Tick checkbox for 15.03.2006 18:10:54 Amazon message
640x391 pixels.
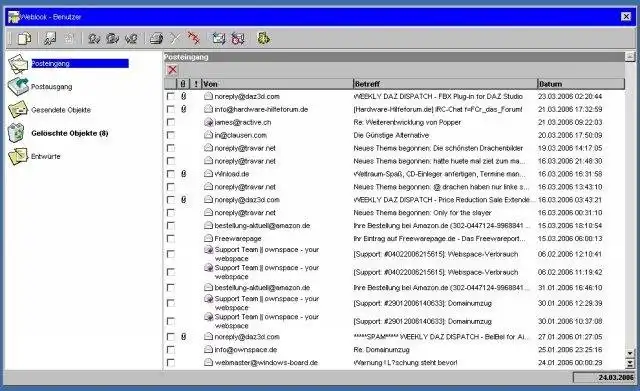(171, 226)
